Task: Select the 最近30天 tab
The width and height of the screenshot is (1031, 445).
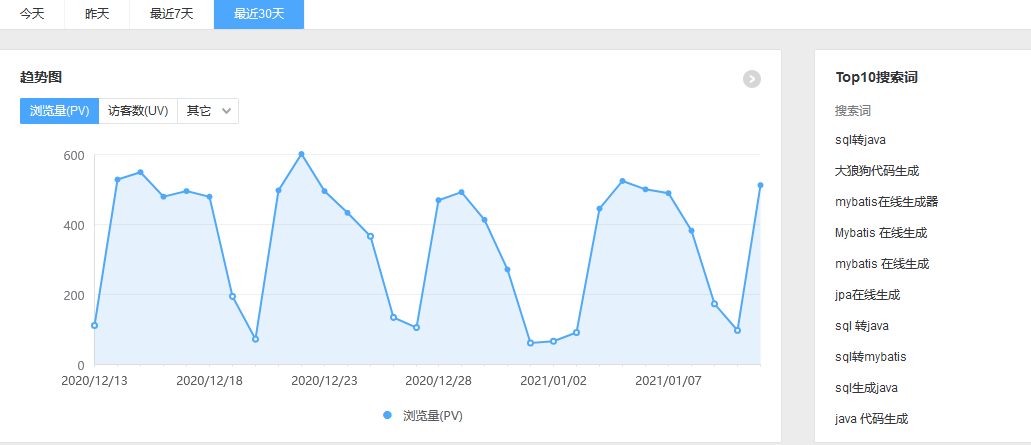Action: [x=258, y=14]
